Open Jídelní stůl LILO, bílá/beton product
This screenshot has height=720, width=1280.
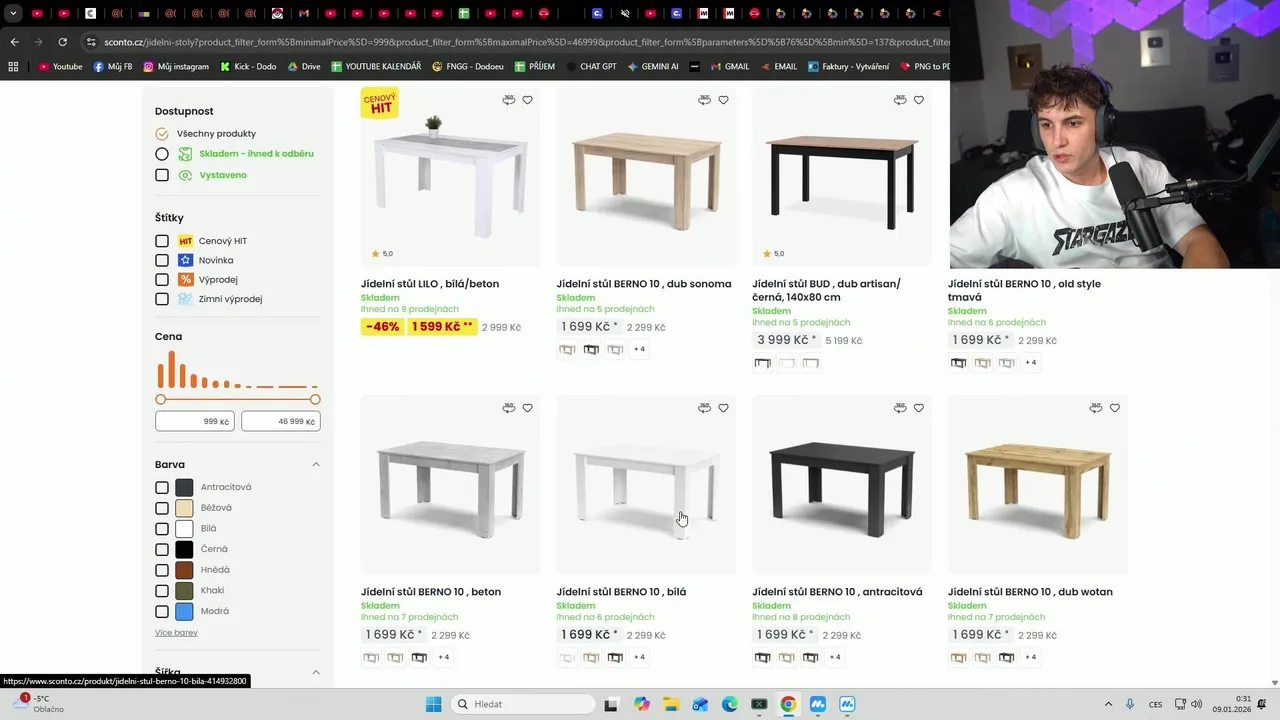point(430,284)
